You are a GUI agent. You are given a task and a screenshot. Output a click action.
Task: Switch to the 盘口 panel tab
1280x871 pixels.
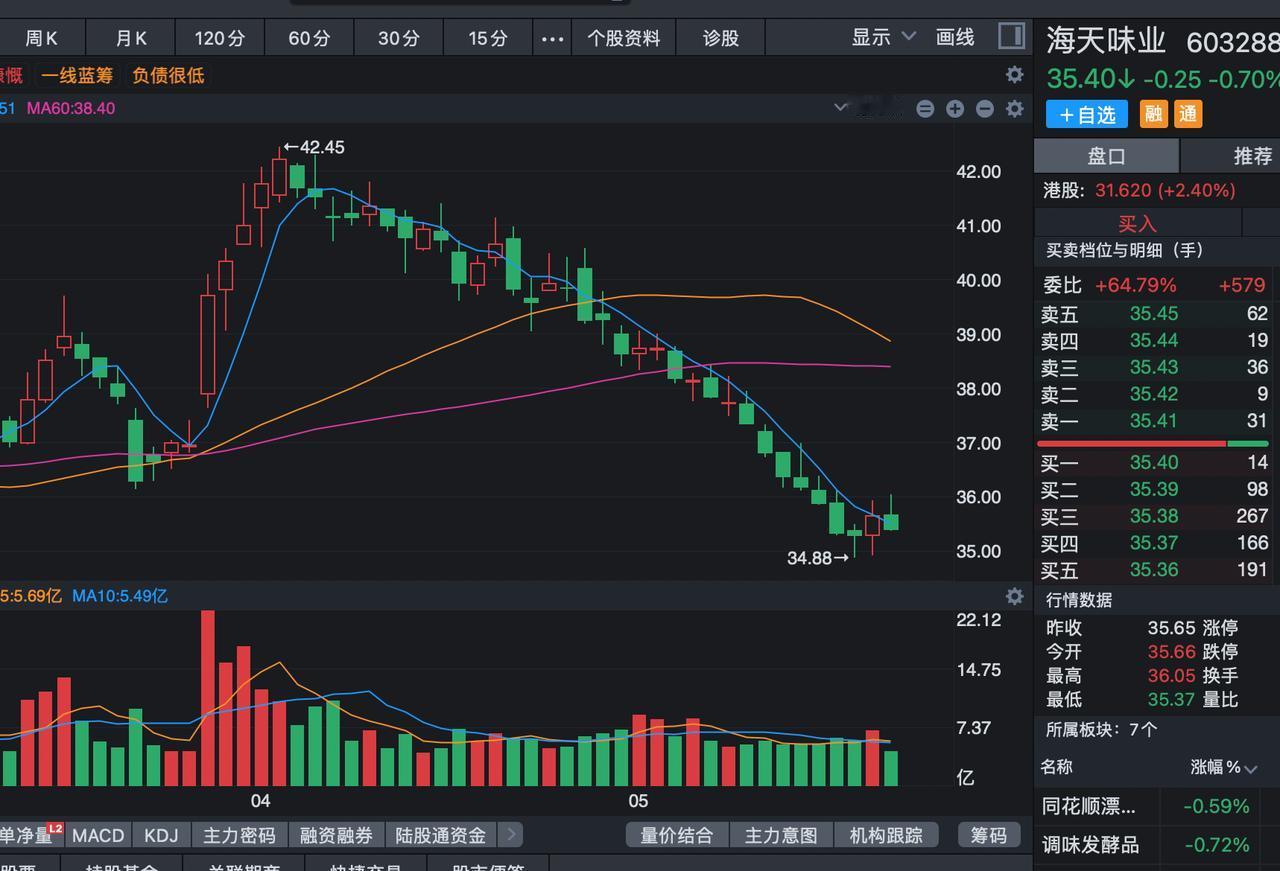point(1106,156)
